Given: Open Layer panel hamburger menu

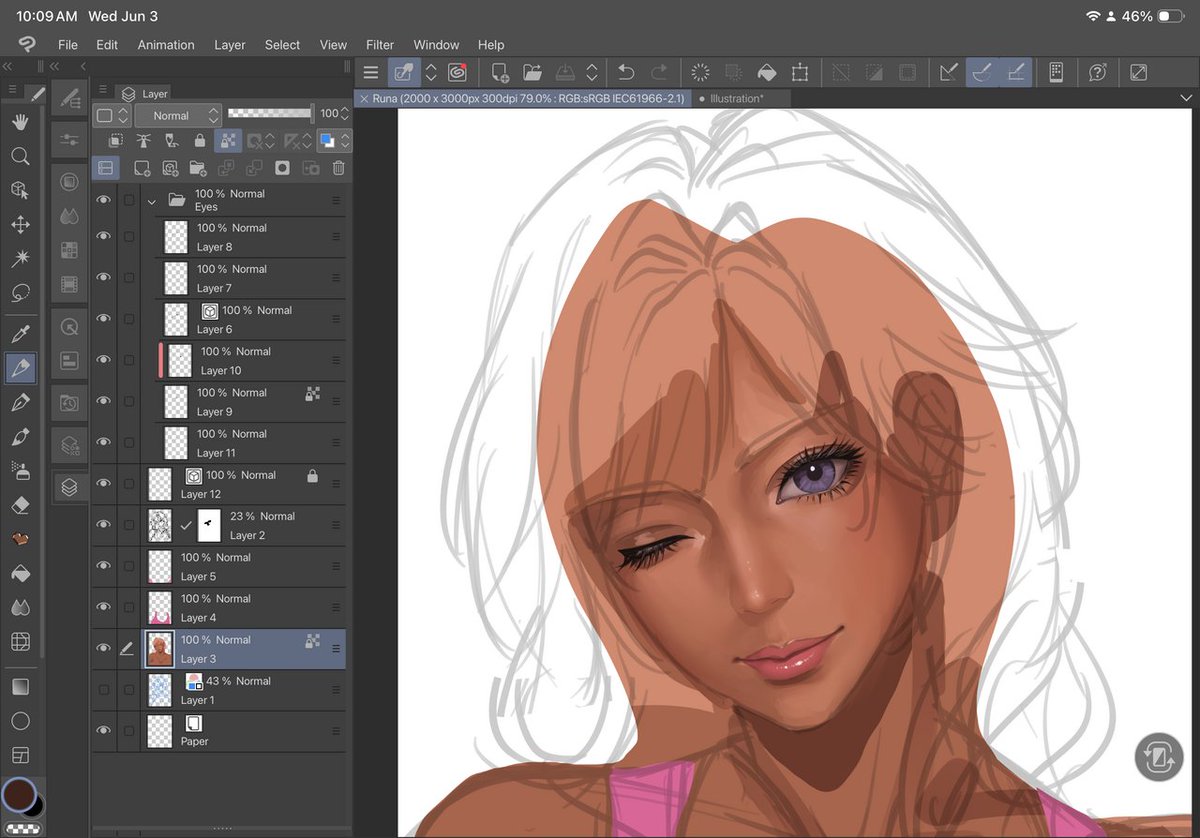Looking at the screenshot, I should (x=102, y=89).
